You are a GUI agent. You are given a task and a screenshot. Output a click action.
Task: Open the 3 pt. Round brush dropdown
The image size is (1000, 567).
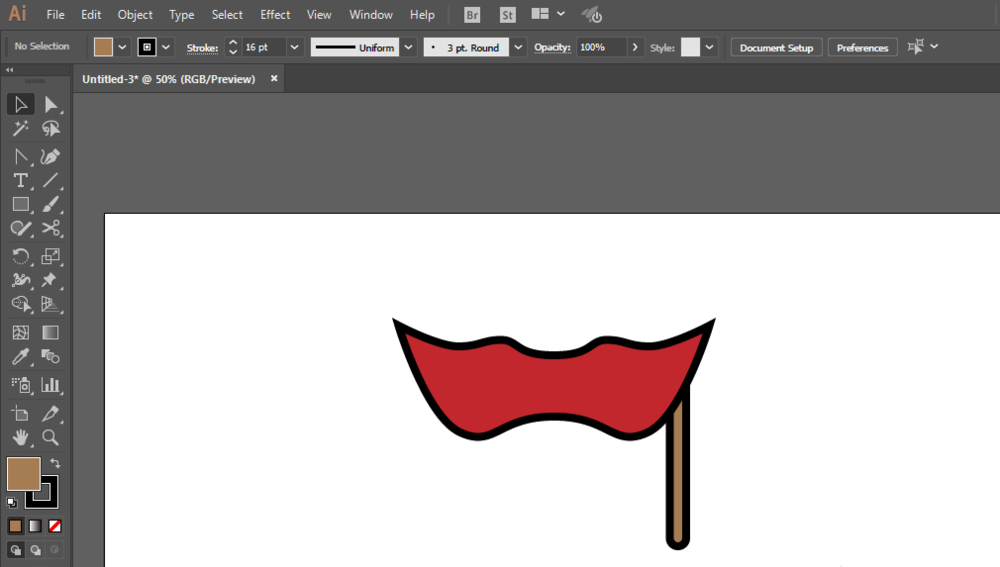click(518, 47)
